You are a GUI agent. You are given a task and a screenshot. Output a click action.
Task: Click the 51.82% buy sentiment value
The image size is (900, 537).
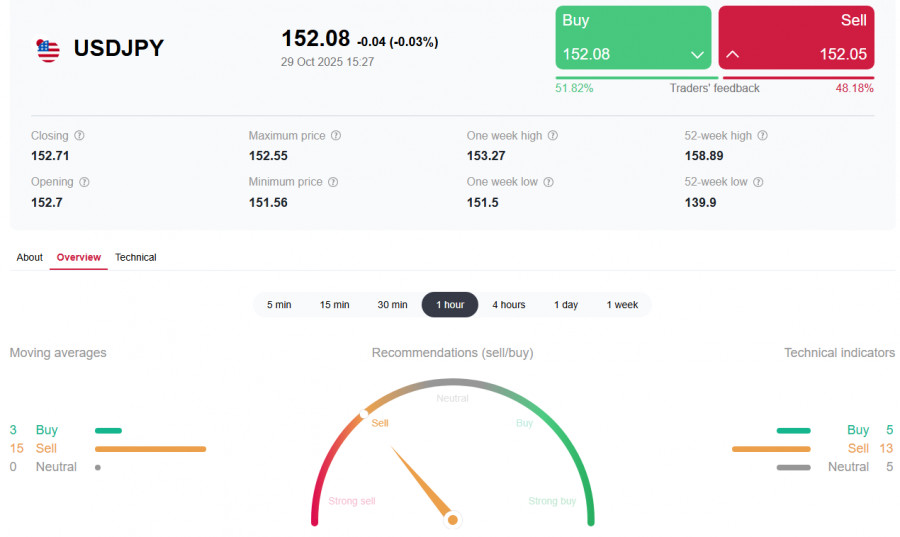(x=574, y=88)
